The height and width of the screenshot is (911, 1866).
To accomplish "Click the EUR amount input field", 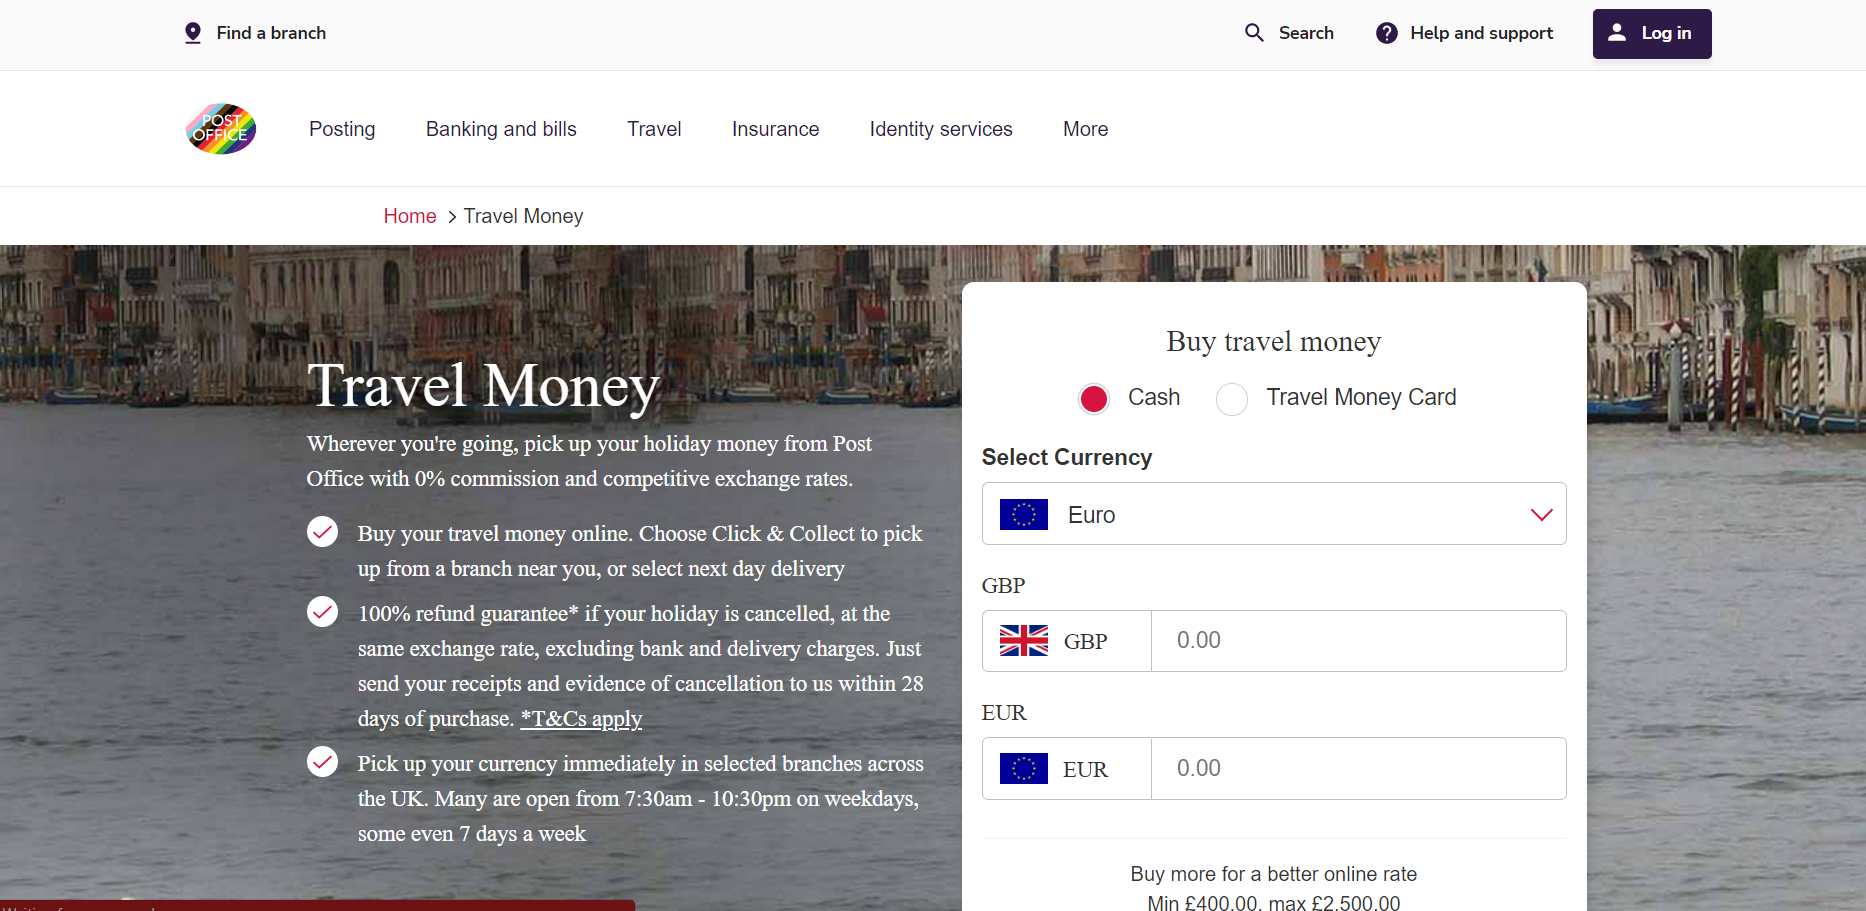I will click(1359, 769).
